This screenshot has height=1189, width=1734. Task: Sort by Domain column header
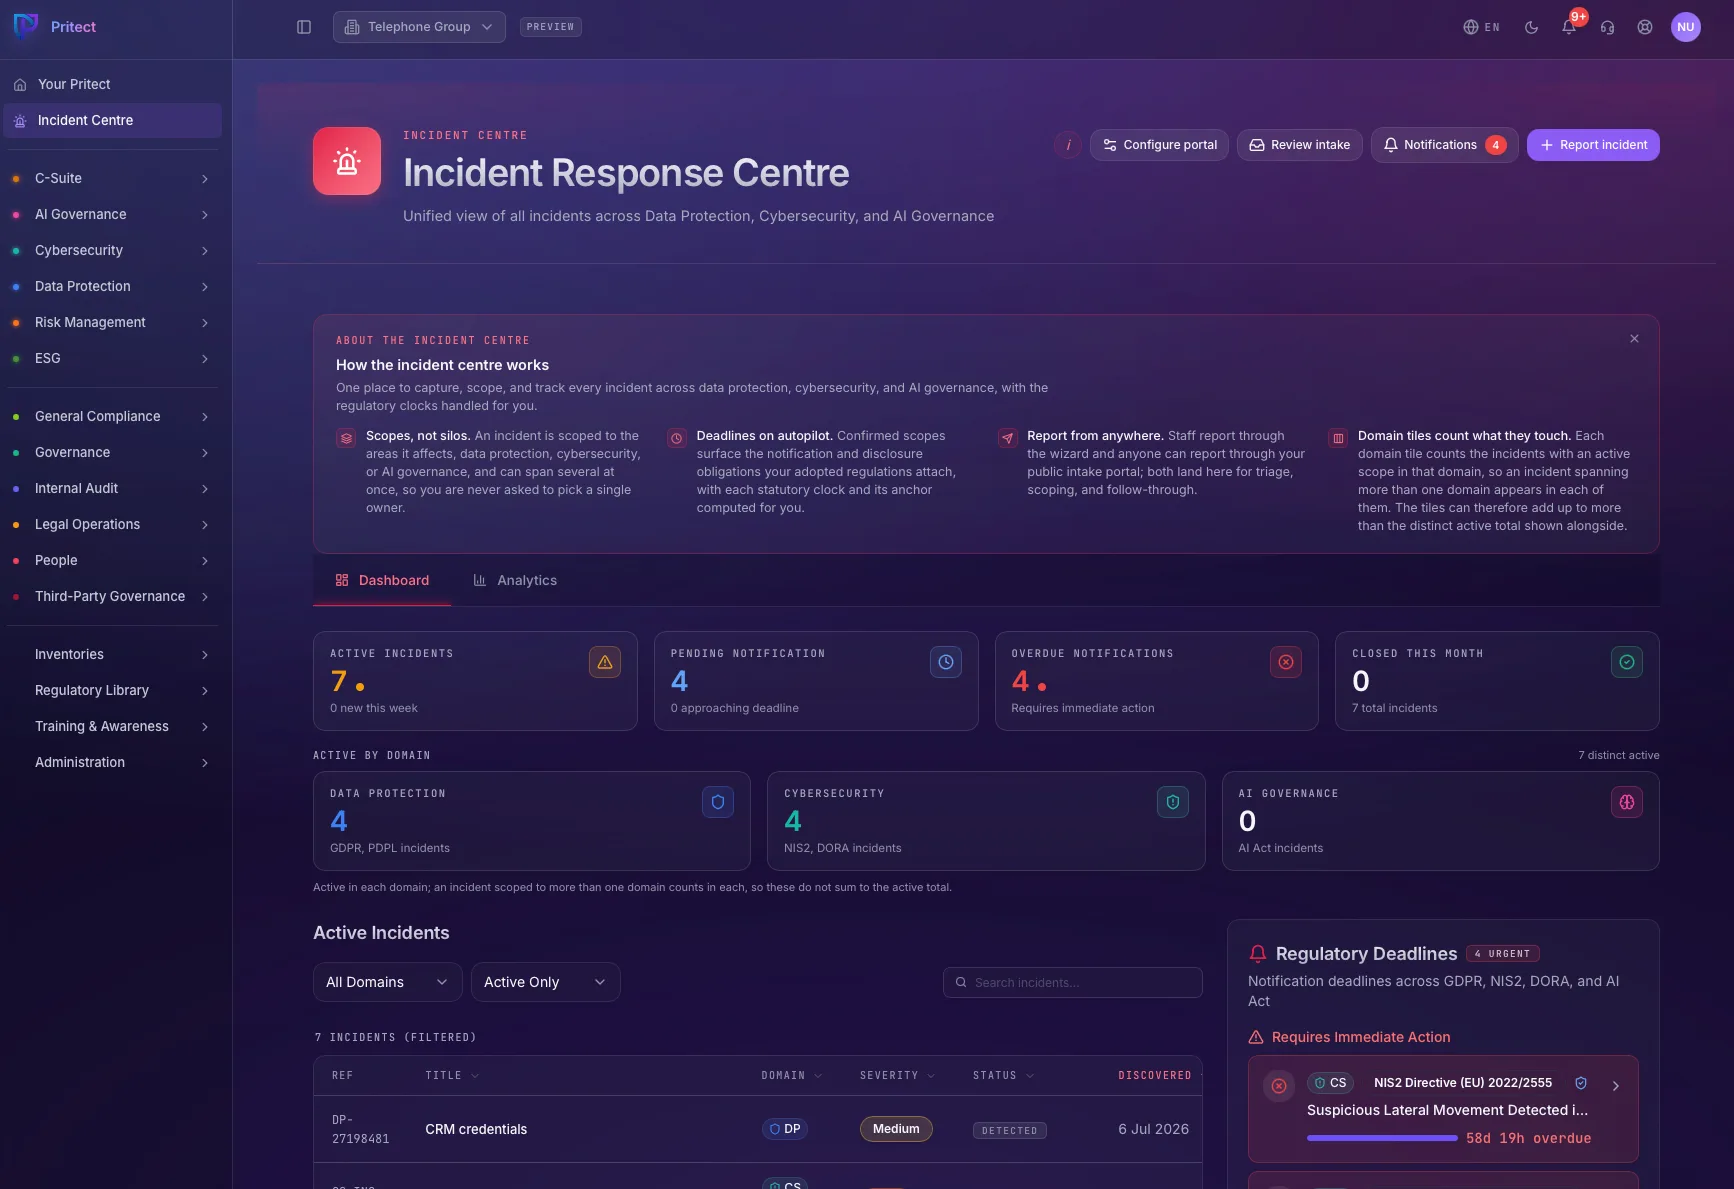tap(792, 1076)
